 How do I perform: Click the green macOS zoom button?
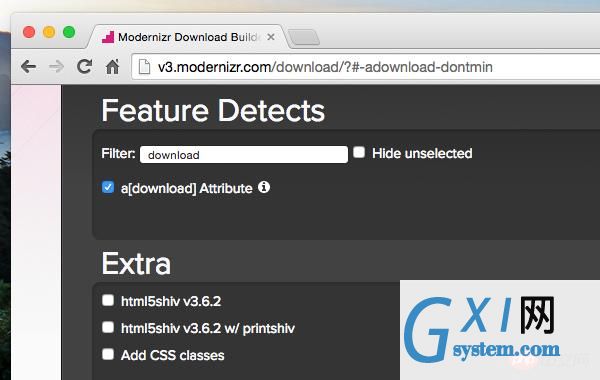(69, 32)
